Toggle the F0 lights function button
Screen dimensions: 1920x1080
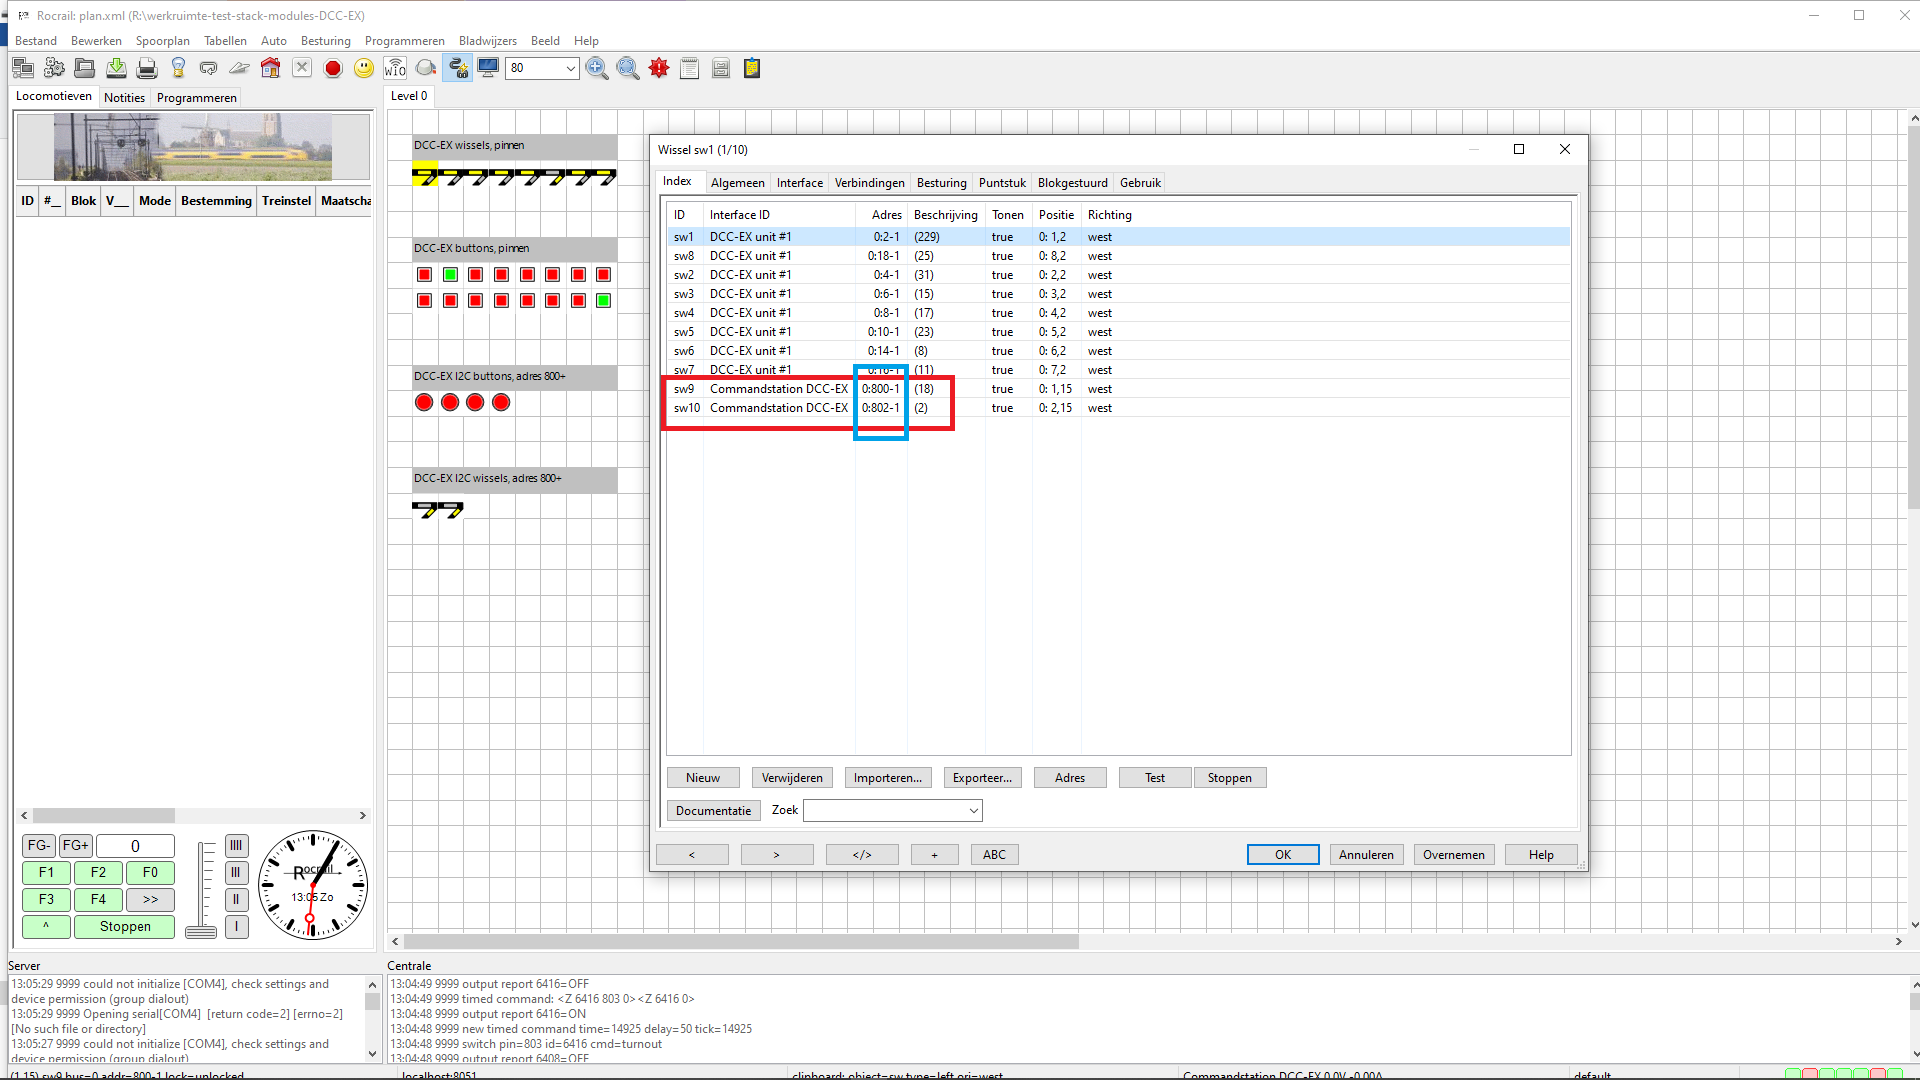tap(150, 872)
